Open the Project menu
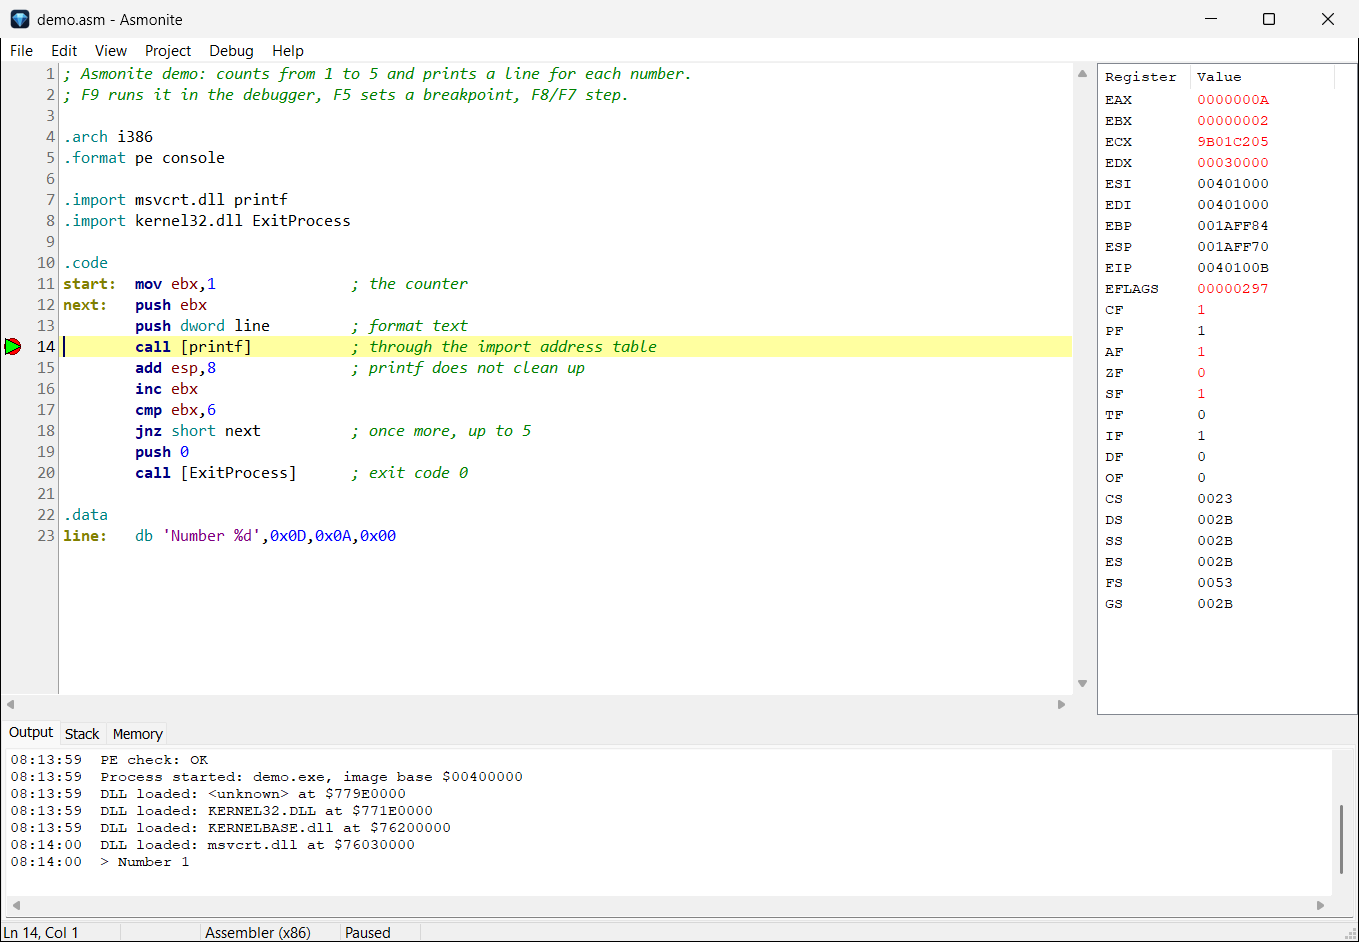The width and height of the screenshot is (1359, 942). (x=168, y=51)
